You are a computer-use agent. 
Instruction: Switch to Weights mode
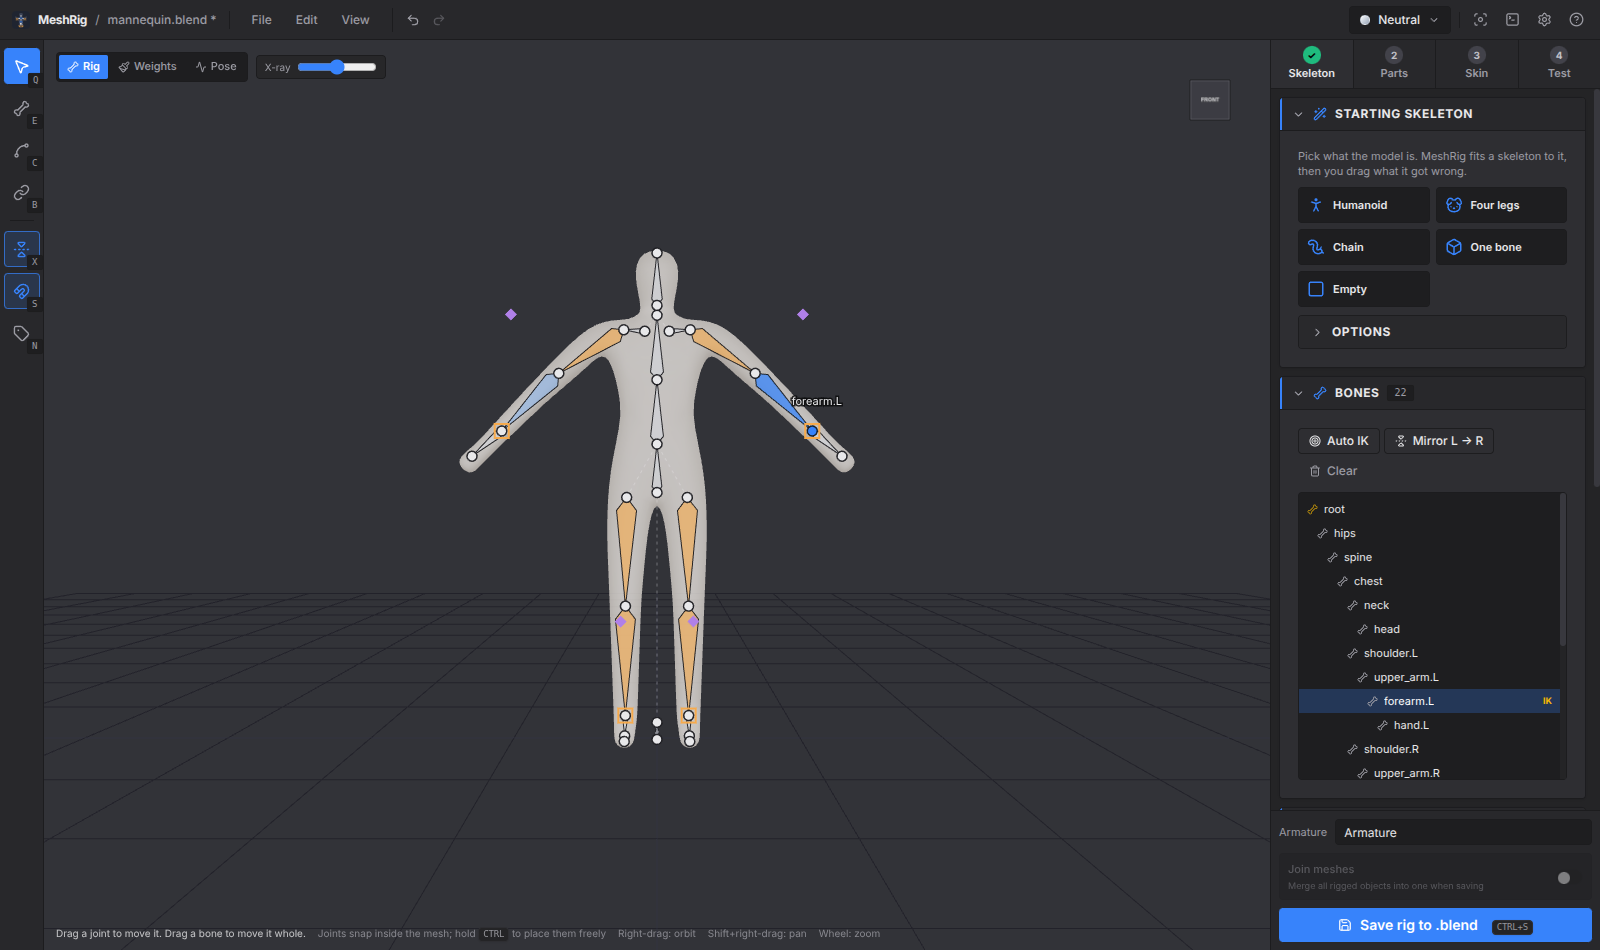(148, 67)
